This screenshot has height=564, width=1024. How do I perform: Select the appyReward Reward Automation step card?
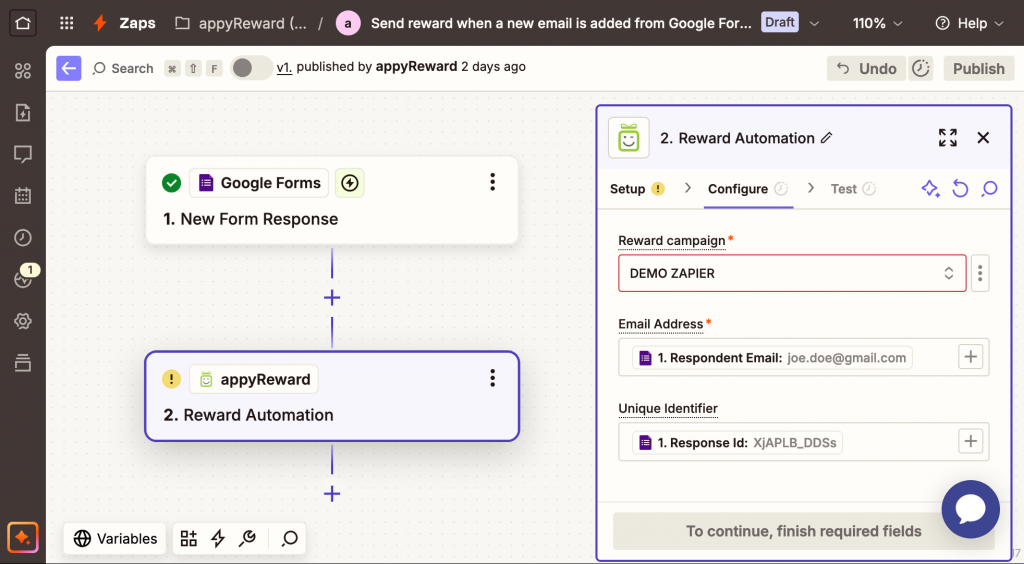(332, 396)
